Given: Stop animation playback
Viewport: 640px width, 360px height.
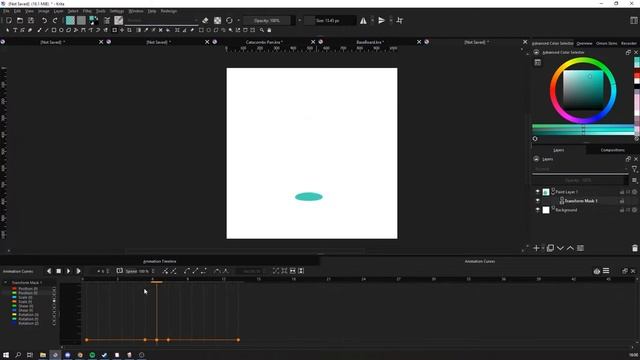Looking at the screenshot, I should click(x=58, y=271).
